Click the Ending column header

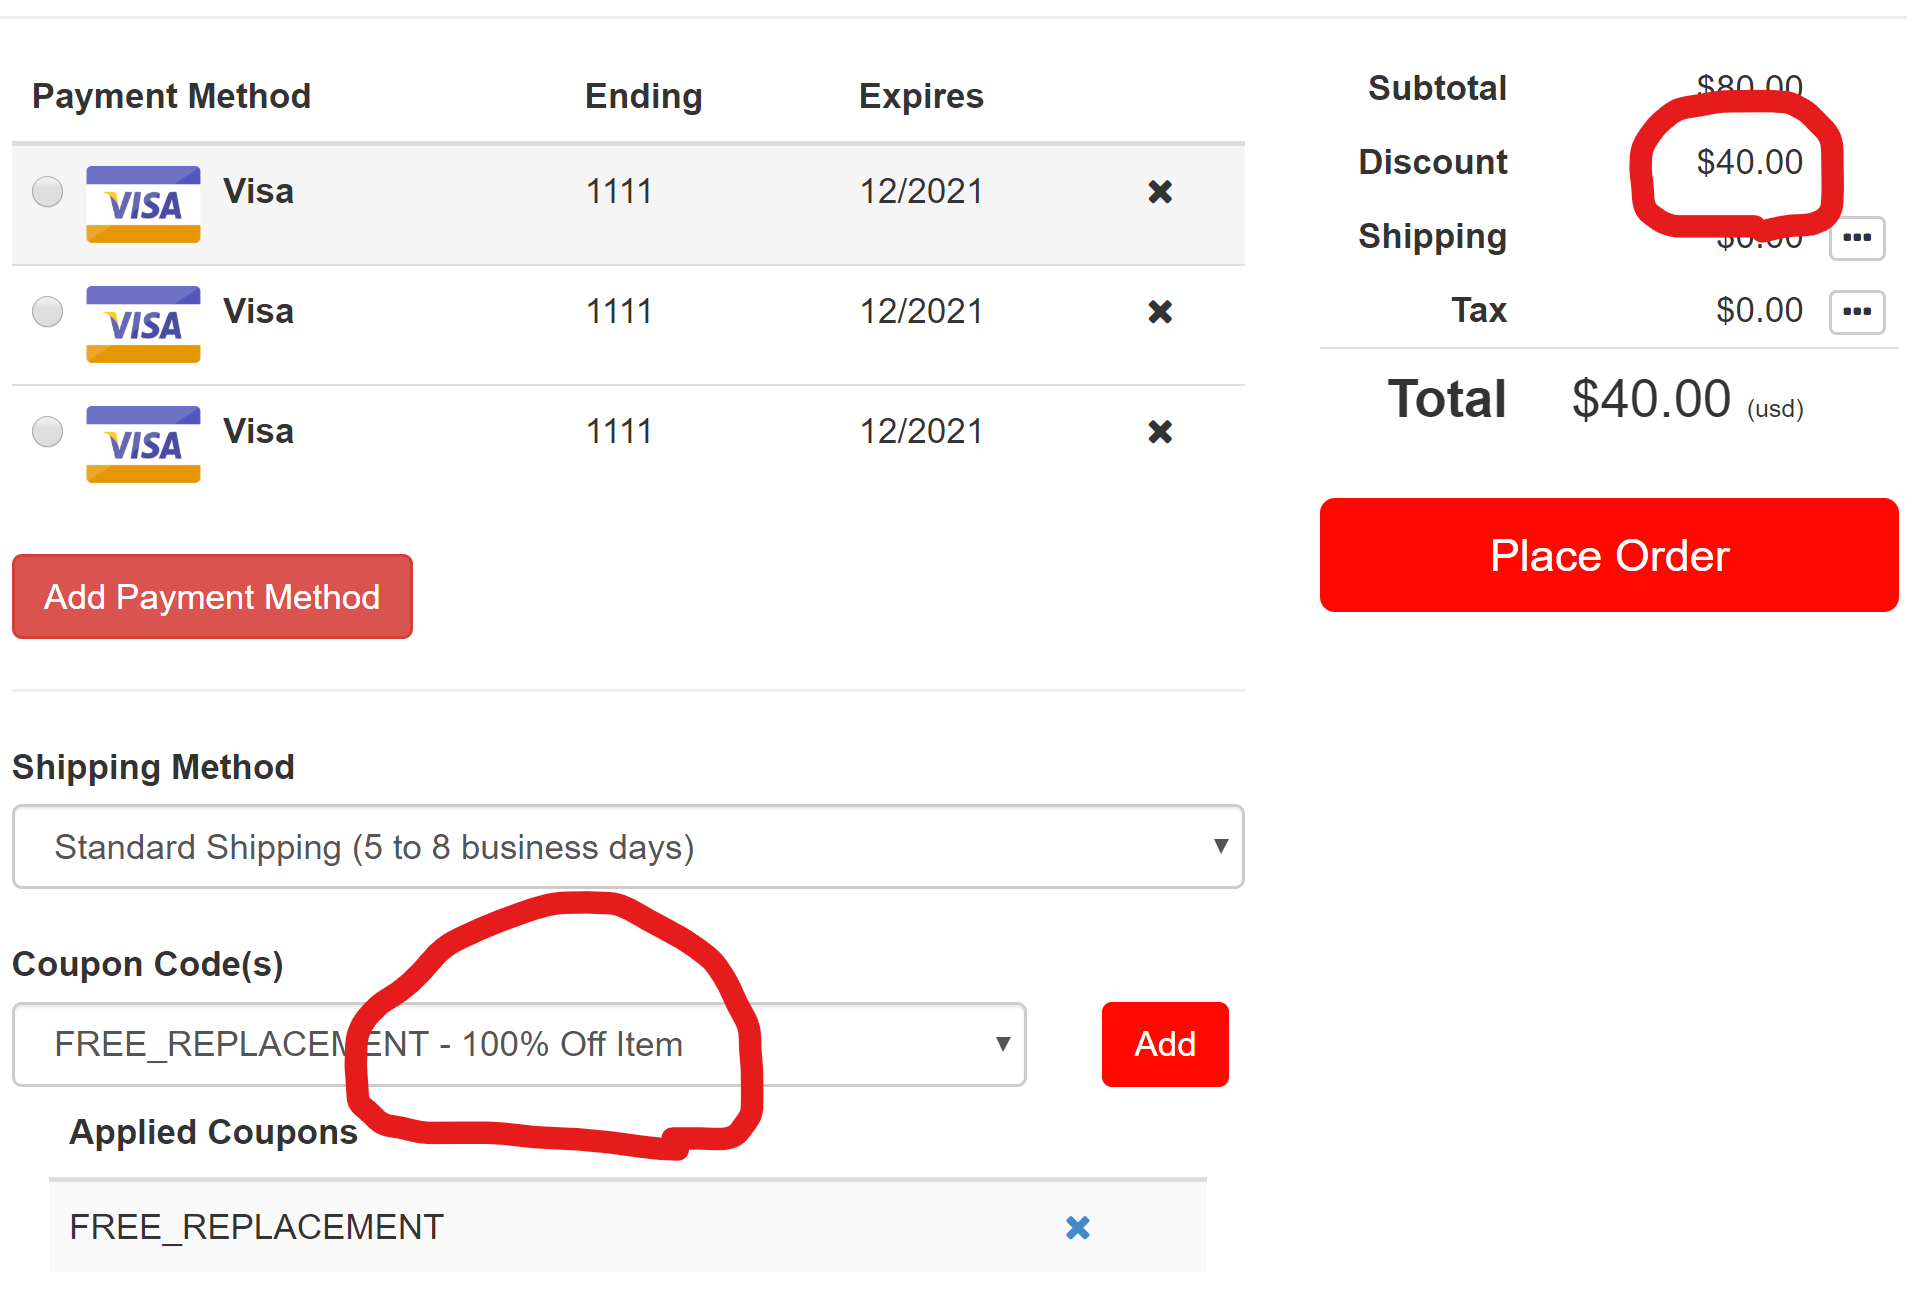(x=643, y=96)
